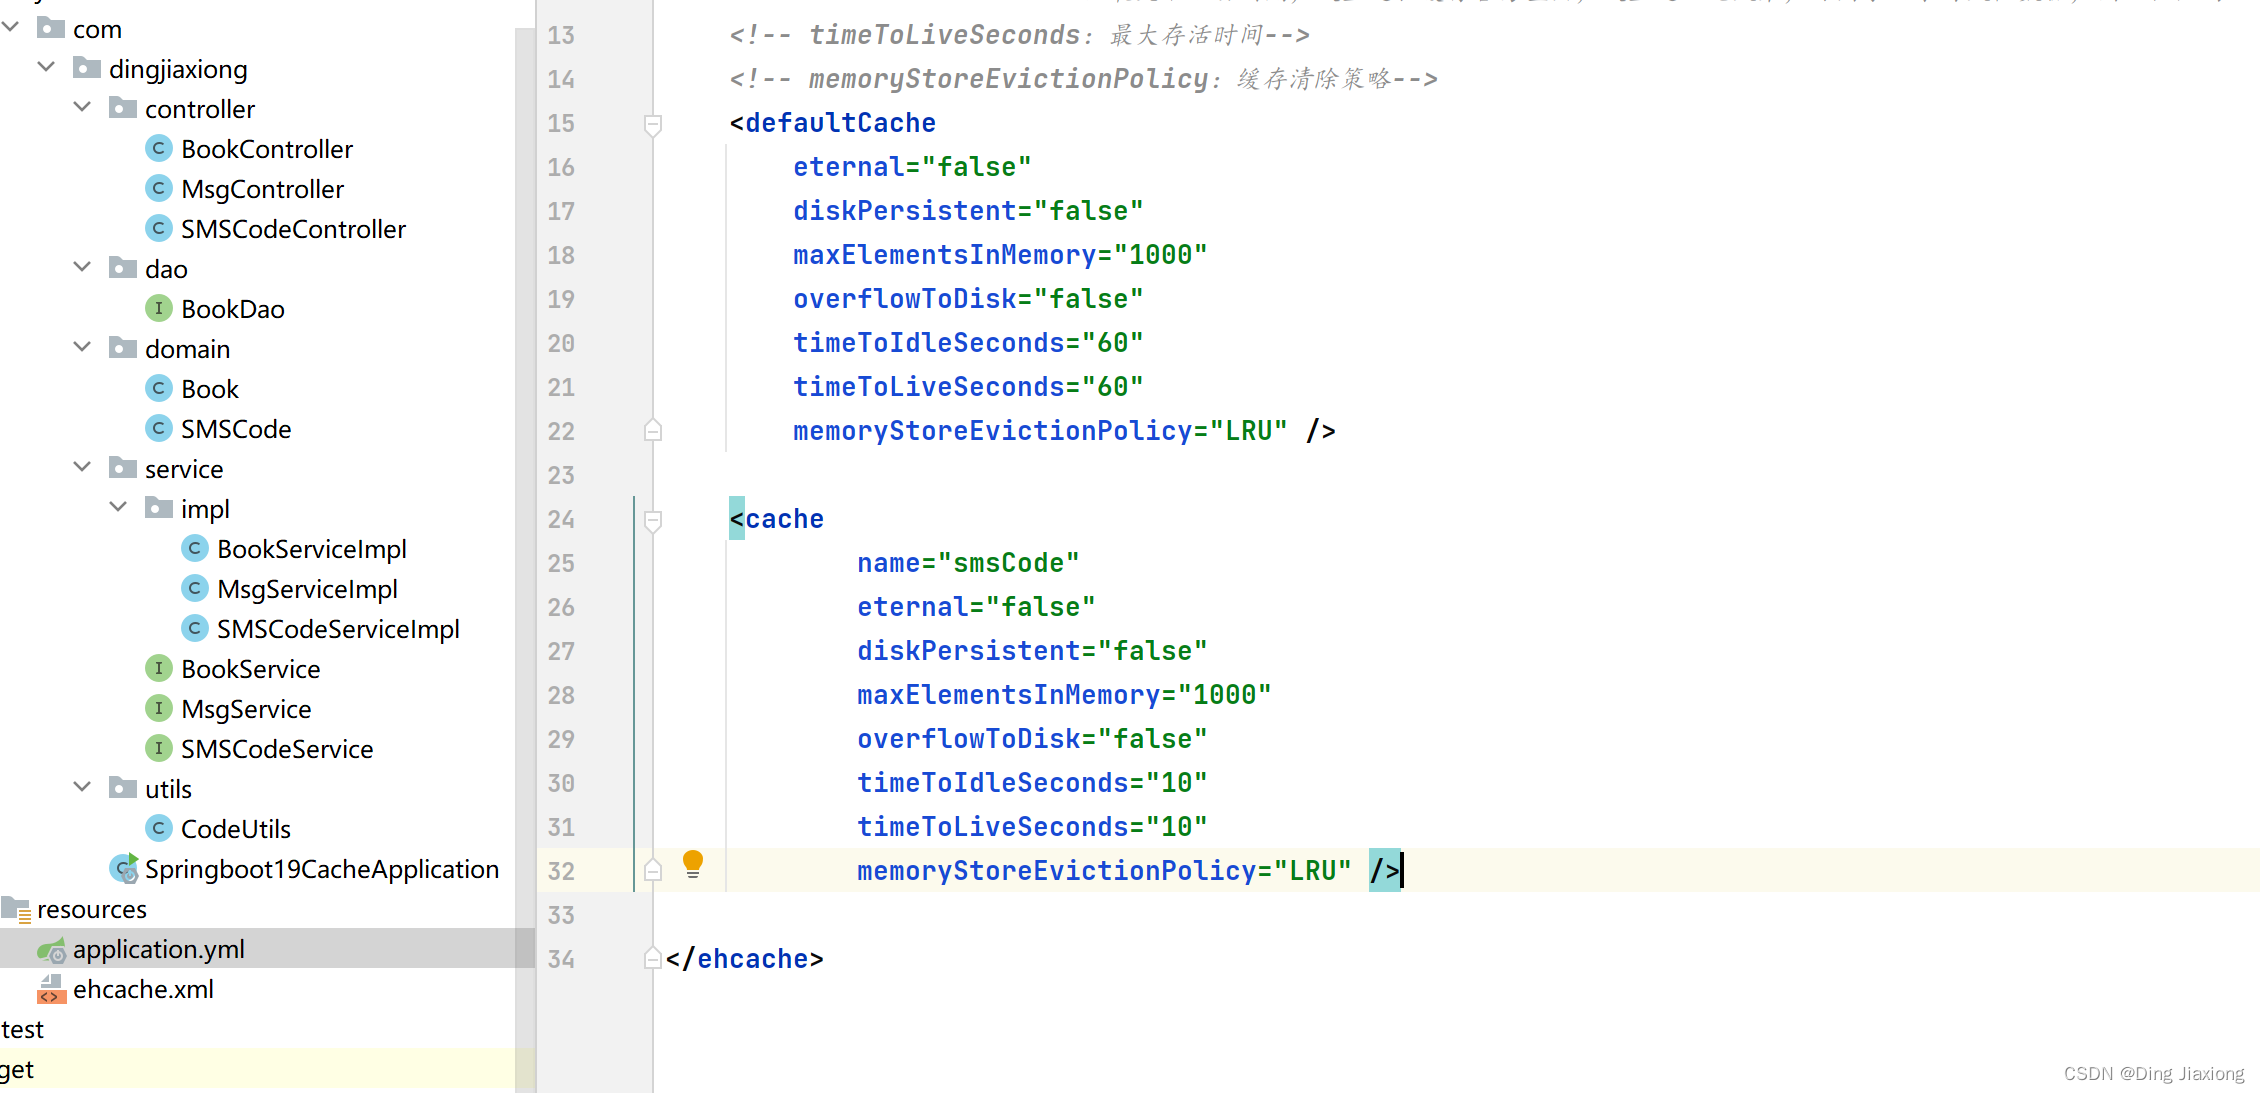Collapse the domain package chevron
2260x1093 pixels.
[x=82, y=347]
